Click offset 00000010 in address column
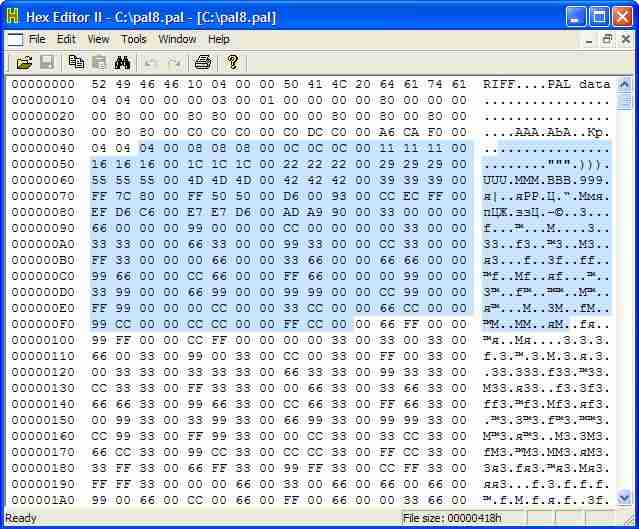Screen dimensions: 639x529 tap(43, 100)
